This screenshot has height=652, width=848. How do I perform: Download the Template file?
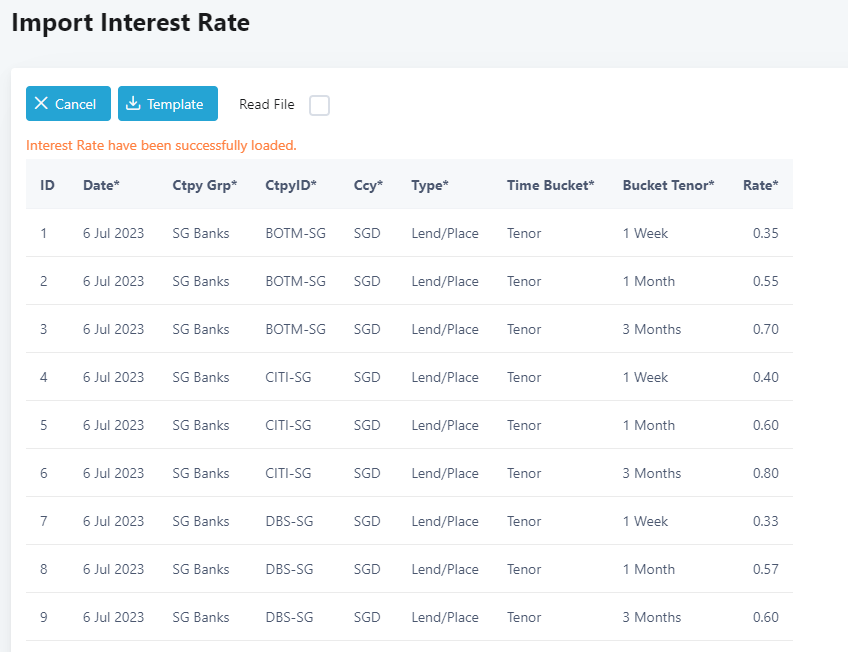tap(168, 104)
